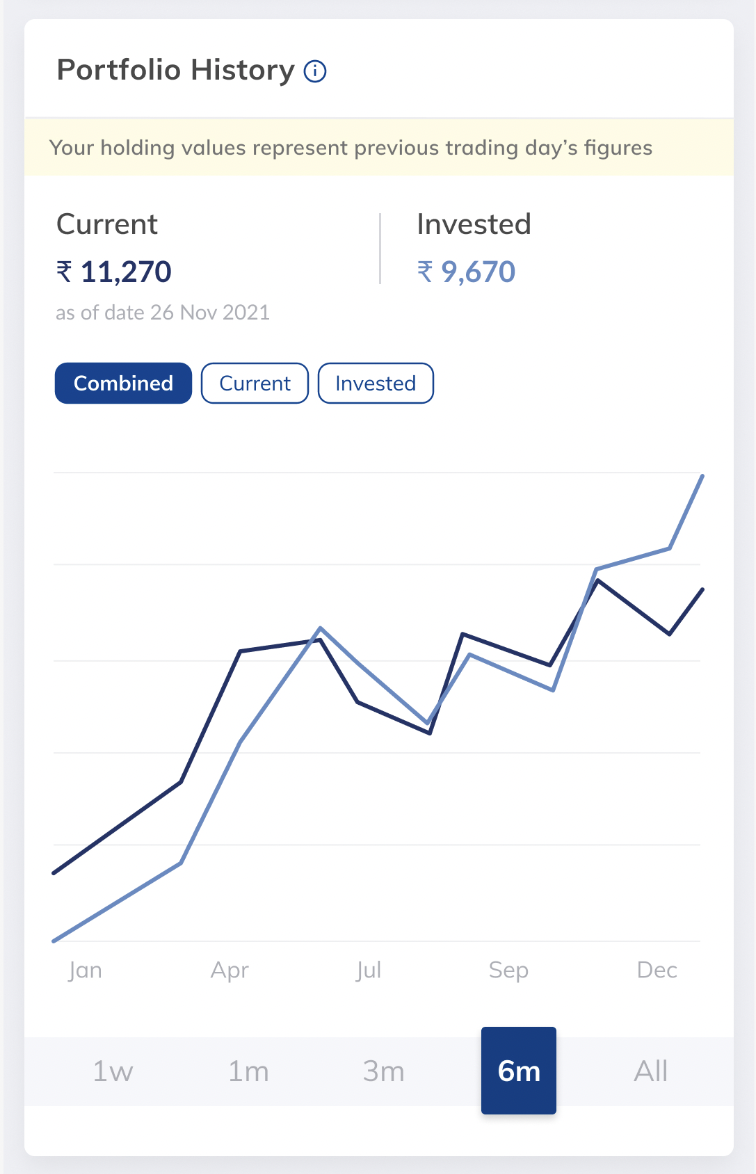
Task: Open the 3m chart period
Action: (382, 1070)
